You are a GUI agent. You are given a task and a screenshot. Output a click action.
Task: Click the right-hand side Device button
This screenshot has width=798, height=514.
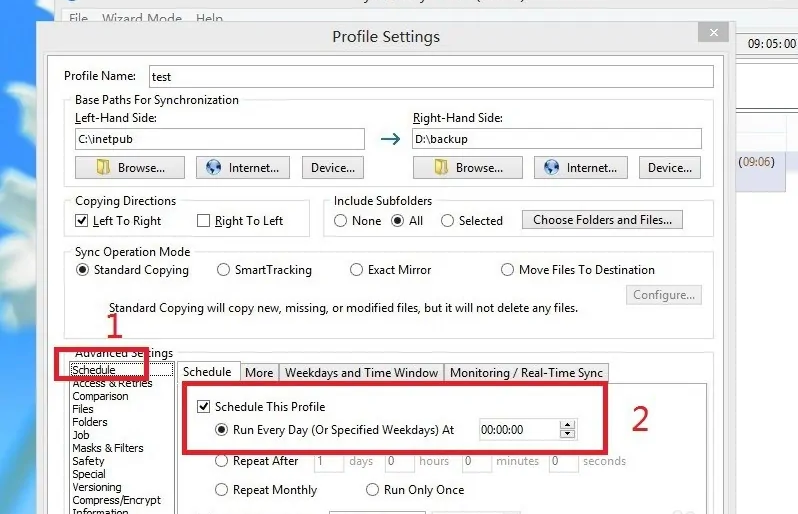(x=670, y=167)
